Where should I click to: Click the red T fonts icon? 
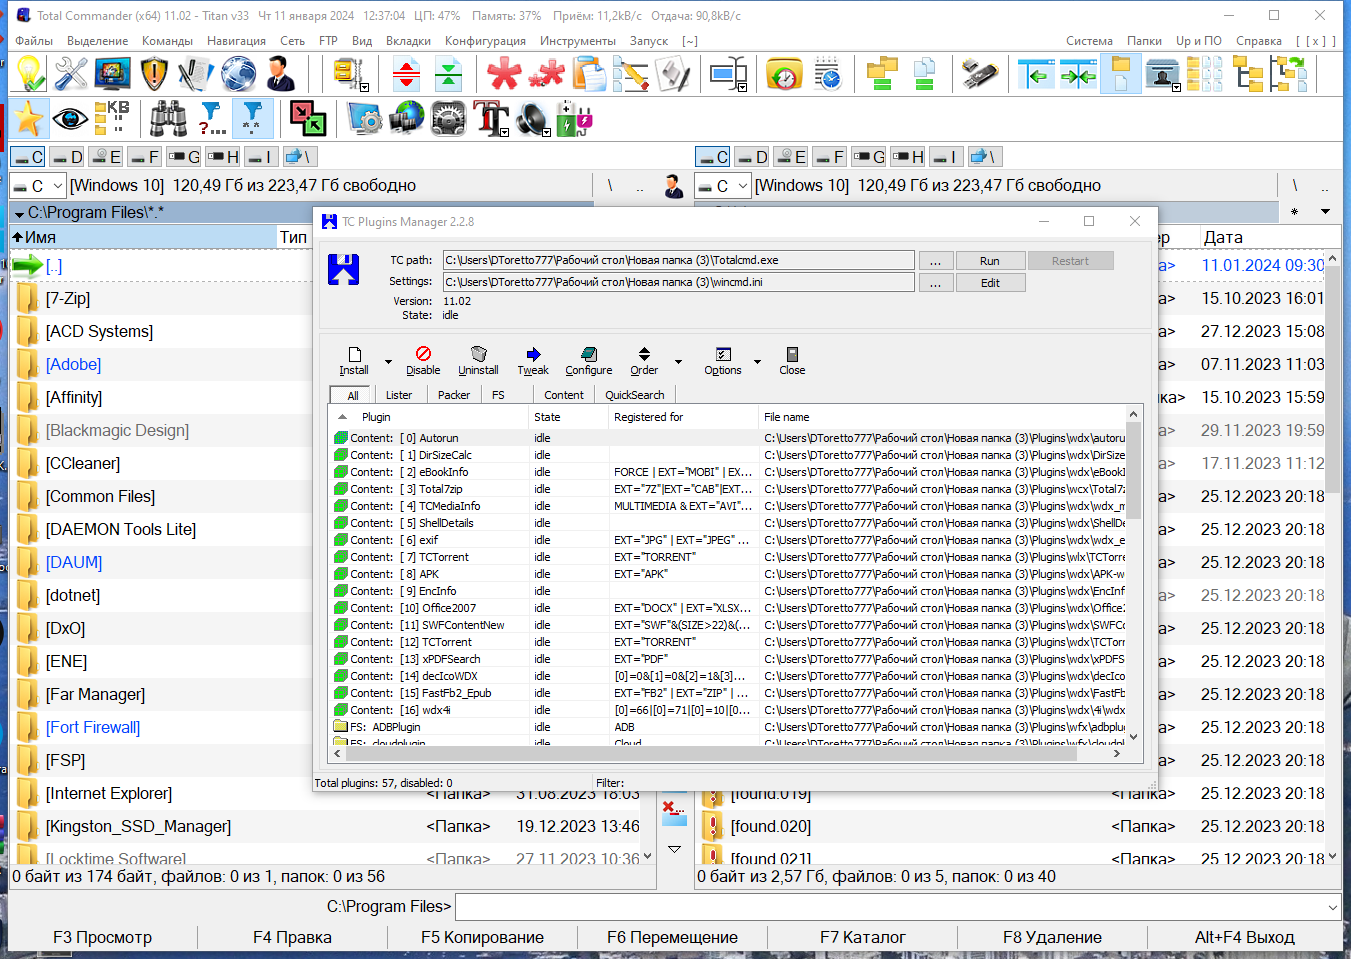490,119
